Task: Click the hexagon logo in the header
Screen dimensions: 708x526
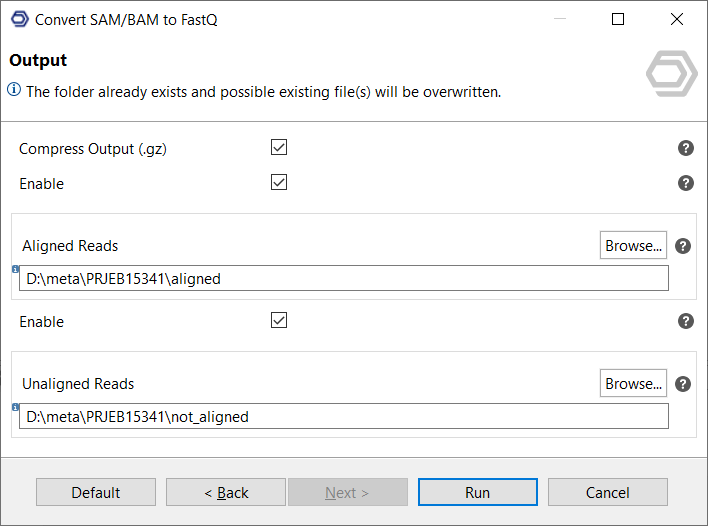Action: 671,72
